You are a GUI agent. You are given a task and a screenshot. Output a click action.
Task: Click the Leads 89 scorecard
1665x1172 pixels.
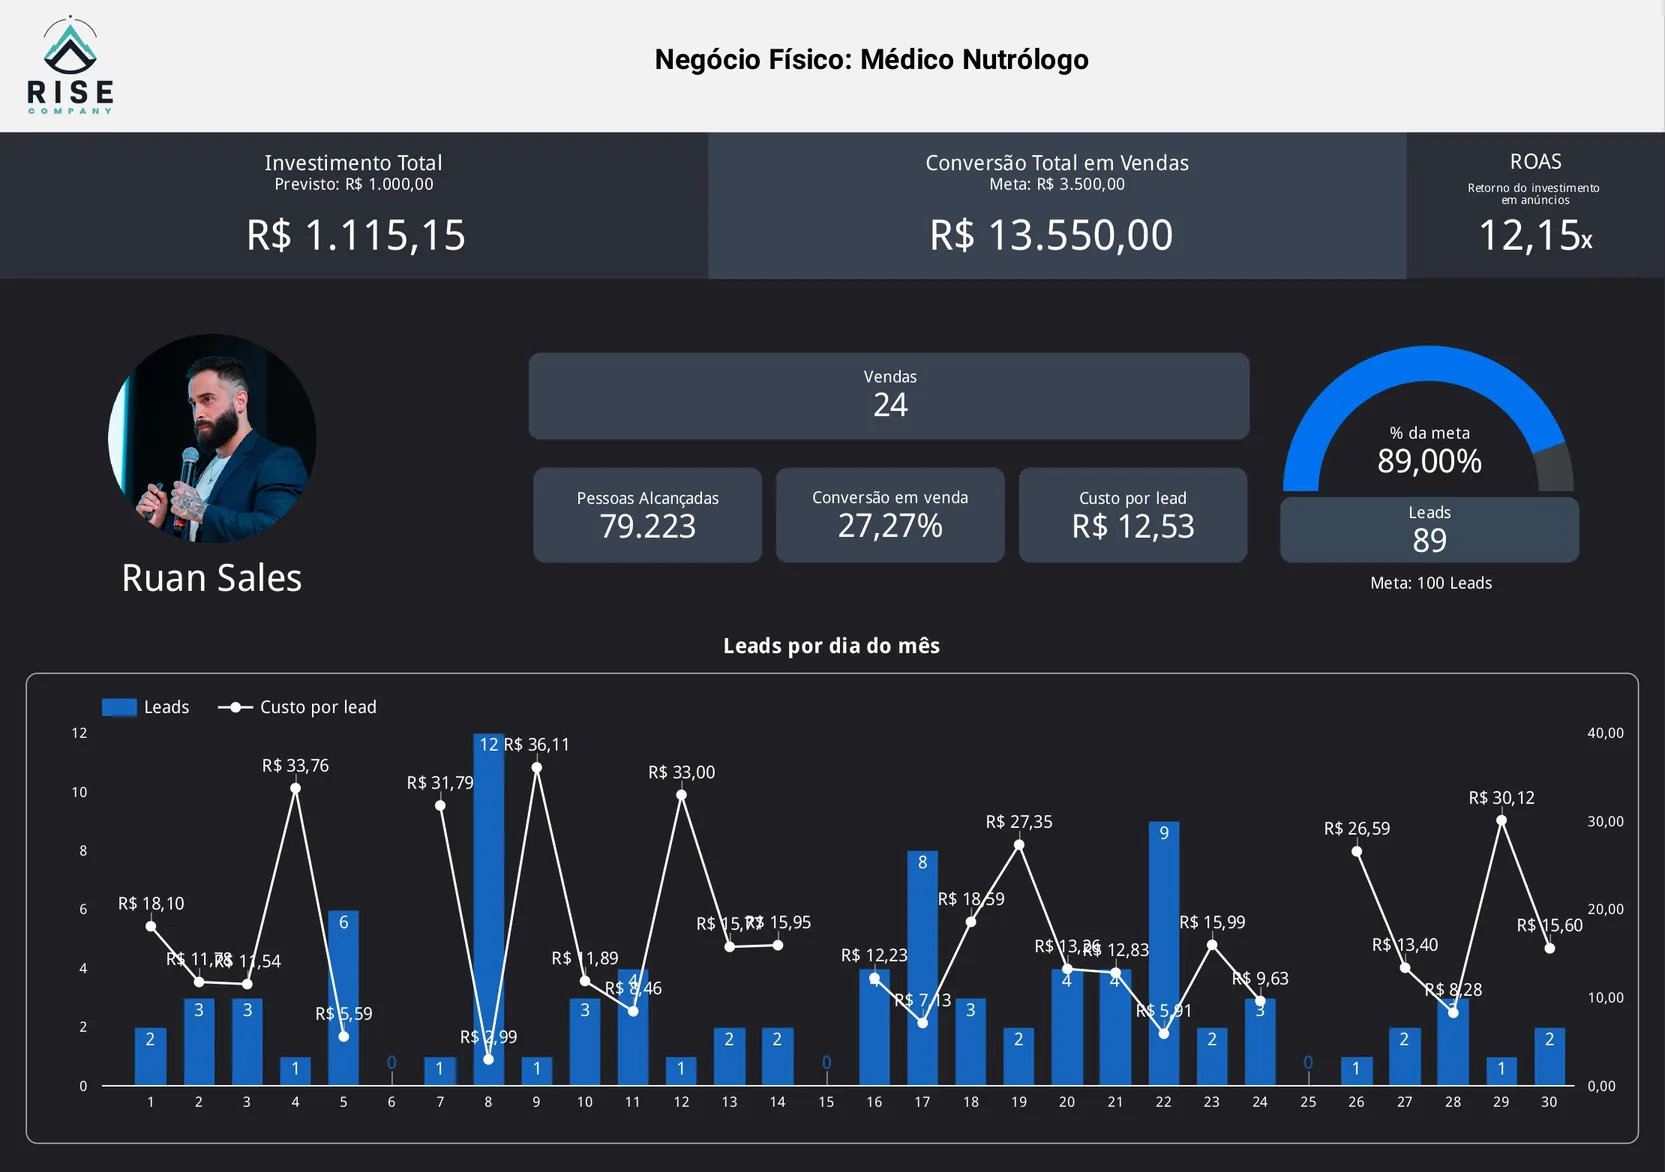pos(1429,530)
